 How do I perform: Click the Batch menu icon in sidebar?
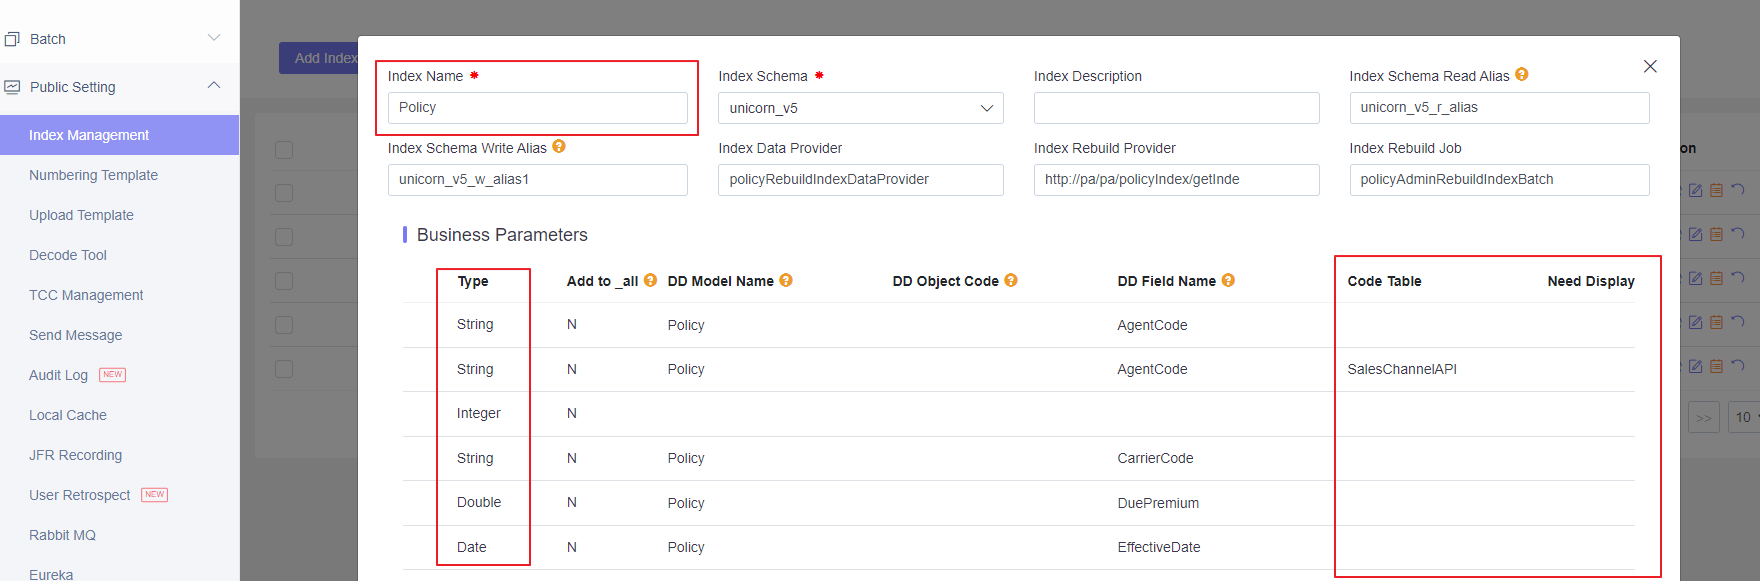[12, 39]
